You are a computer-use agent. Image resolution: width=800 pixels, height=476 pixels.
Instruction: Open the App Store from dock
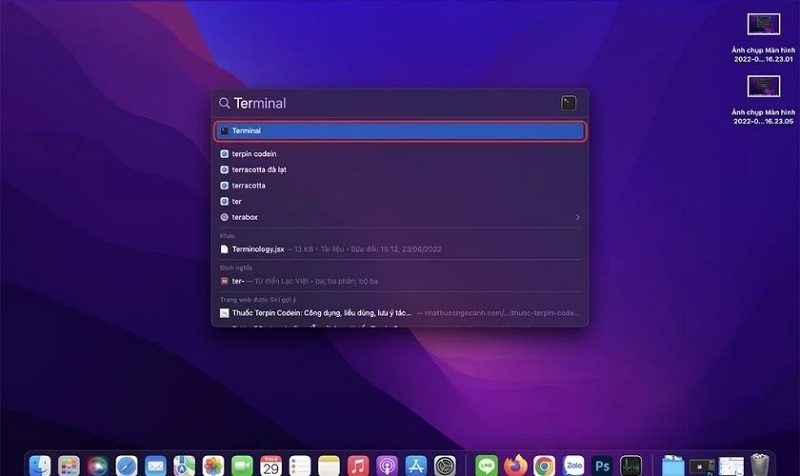coord(416,465)
